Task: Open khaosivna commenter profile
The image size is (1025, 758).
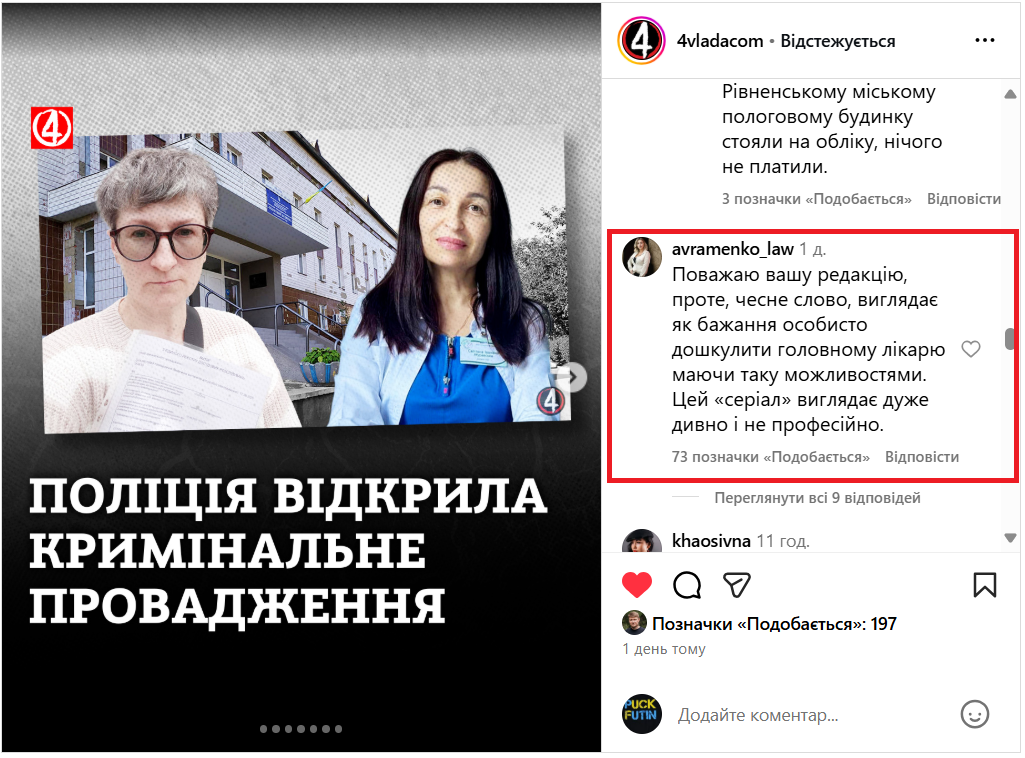Action: [x=711, y=541]
